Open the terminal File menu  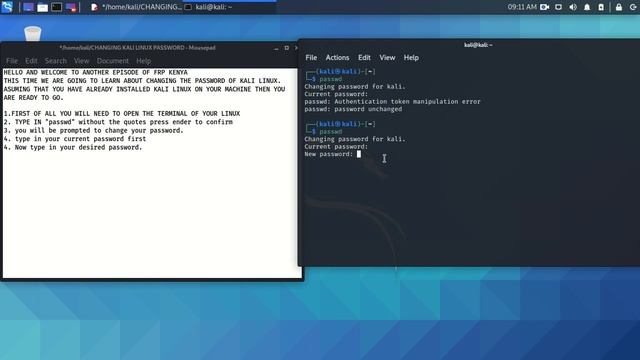[x=311, y=58]
